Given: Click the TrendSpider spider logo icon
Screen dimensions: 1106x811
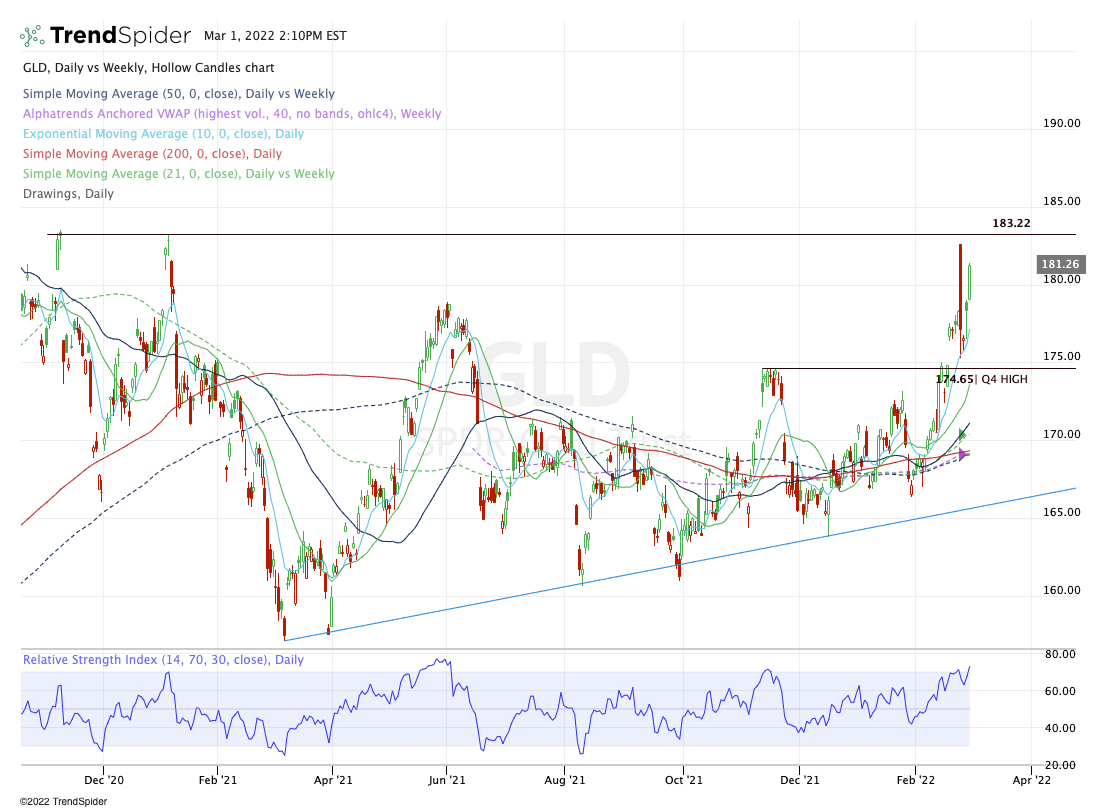Looking at the screenshot, I should point(32,36).
